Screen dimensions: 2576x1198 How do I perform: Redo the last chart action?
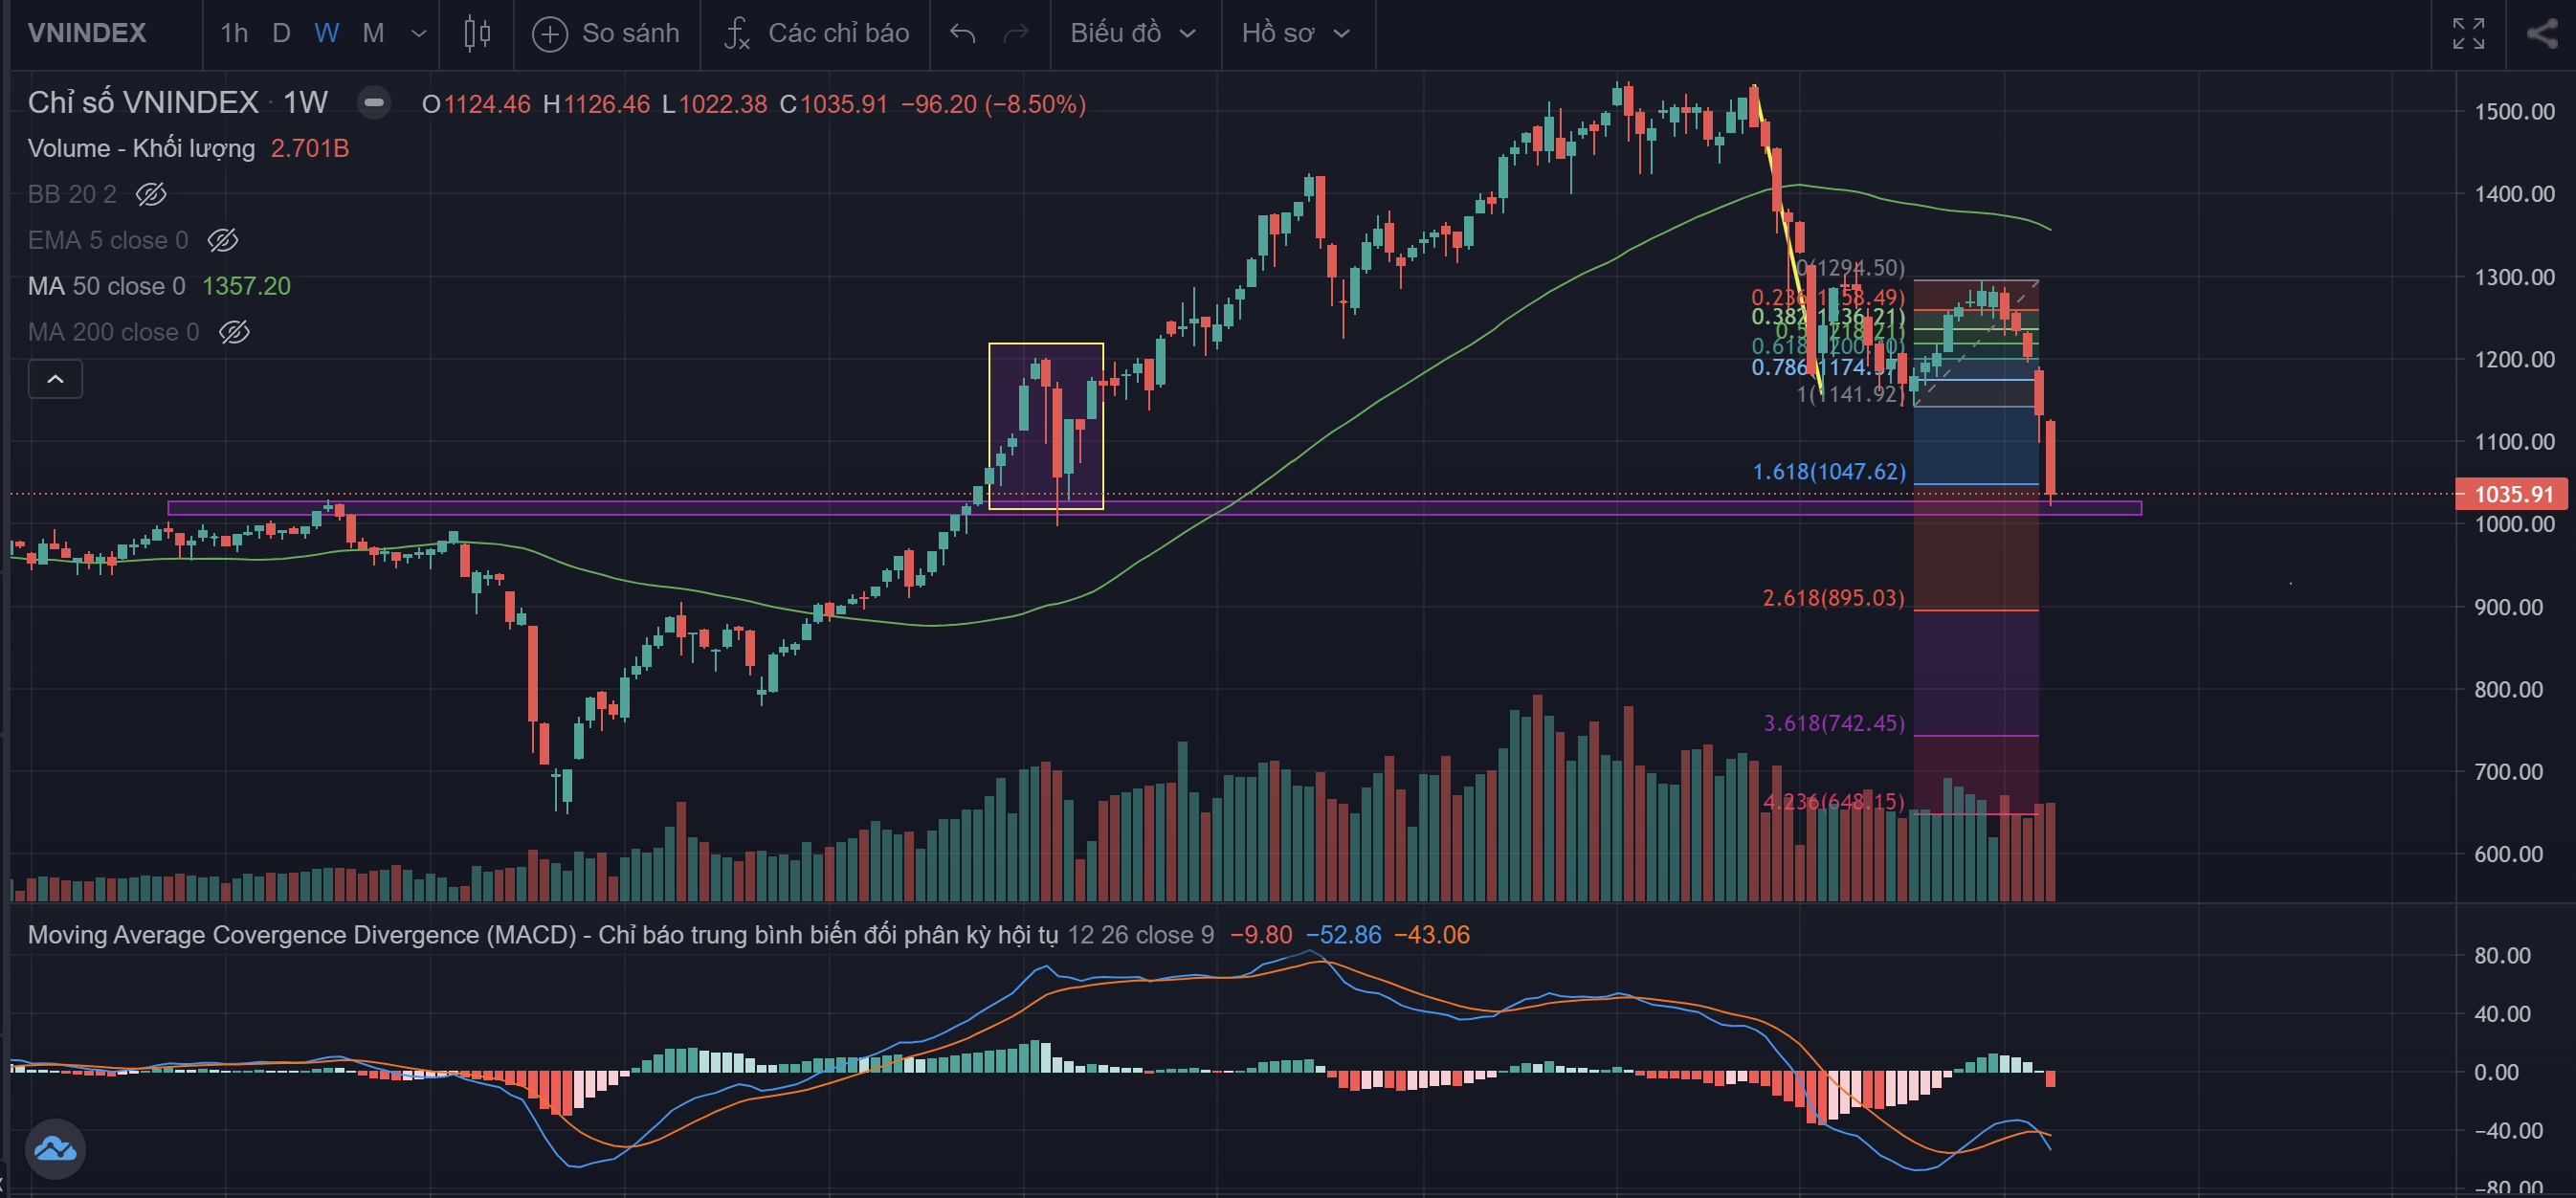[x=1015, y=34]
